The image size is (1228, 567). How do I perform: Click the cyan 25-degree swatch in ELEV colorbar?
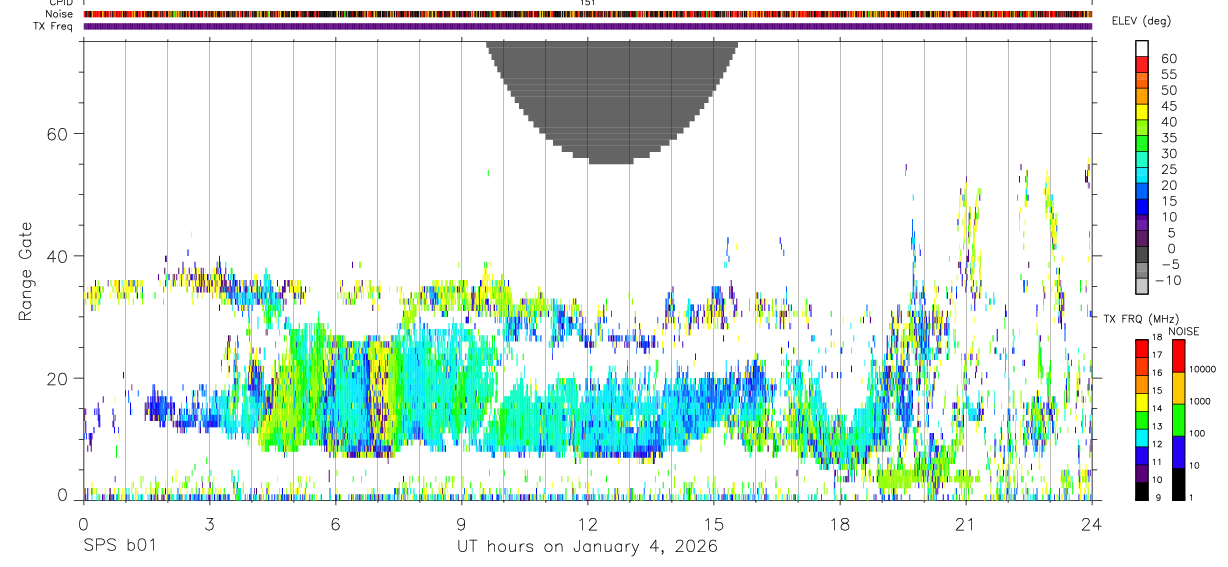1142,176
